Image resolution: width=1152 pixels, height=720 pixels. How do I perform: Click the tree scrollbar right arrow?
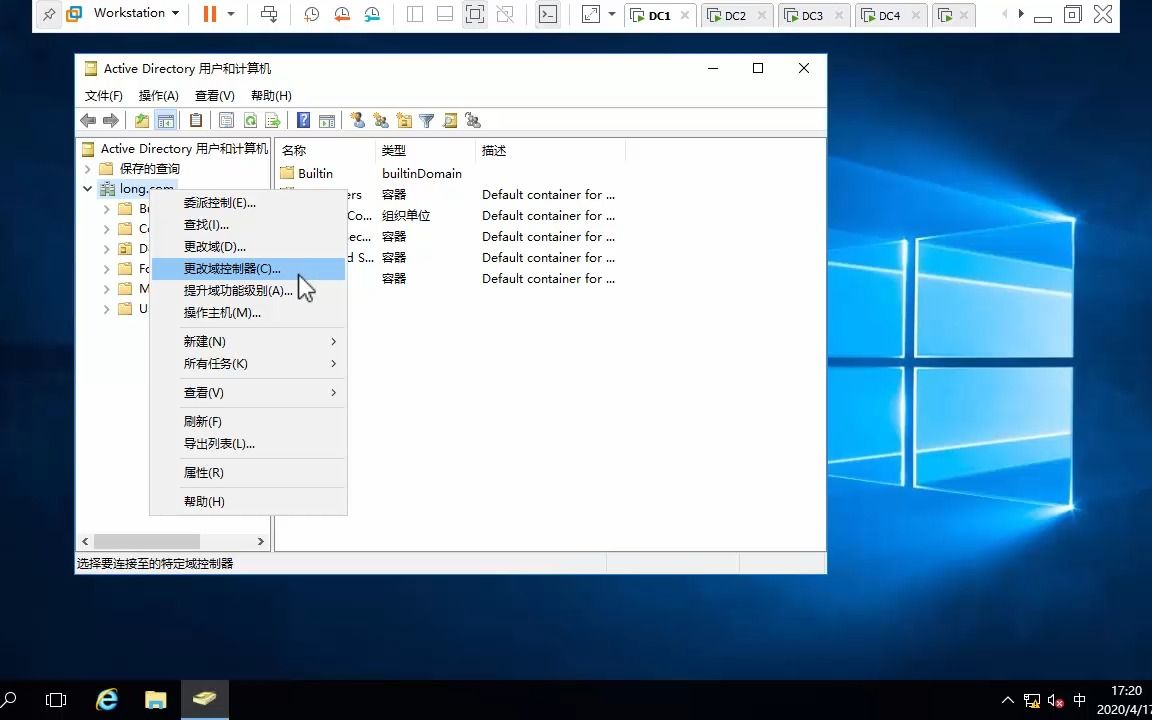[x=261, y=541]
